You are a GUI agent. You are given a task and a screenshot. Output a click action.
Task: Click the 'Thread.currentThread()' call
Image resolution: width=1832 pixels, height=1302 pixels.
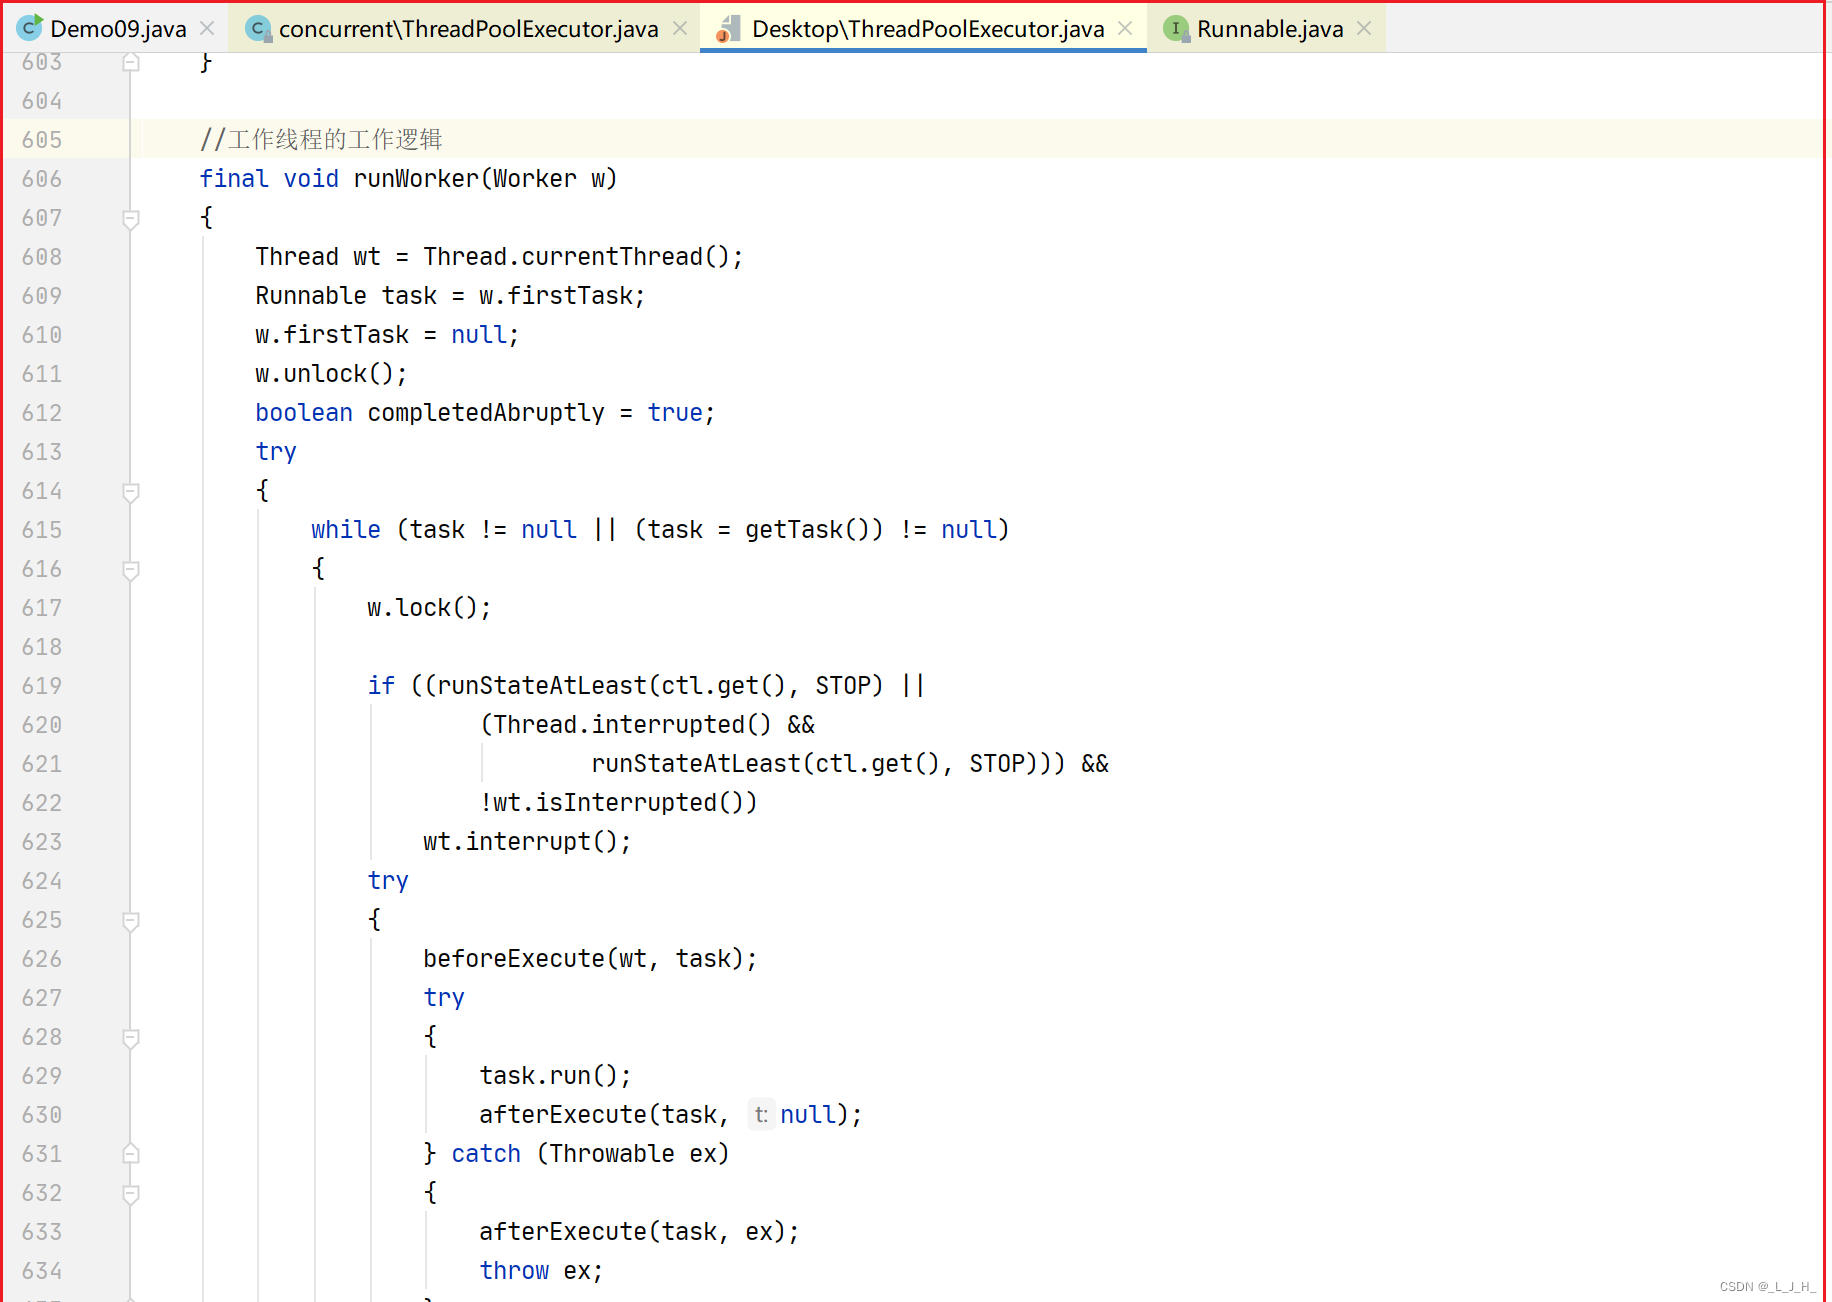pyautogui.click(x=576, y=257)
